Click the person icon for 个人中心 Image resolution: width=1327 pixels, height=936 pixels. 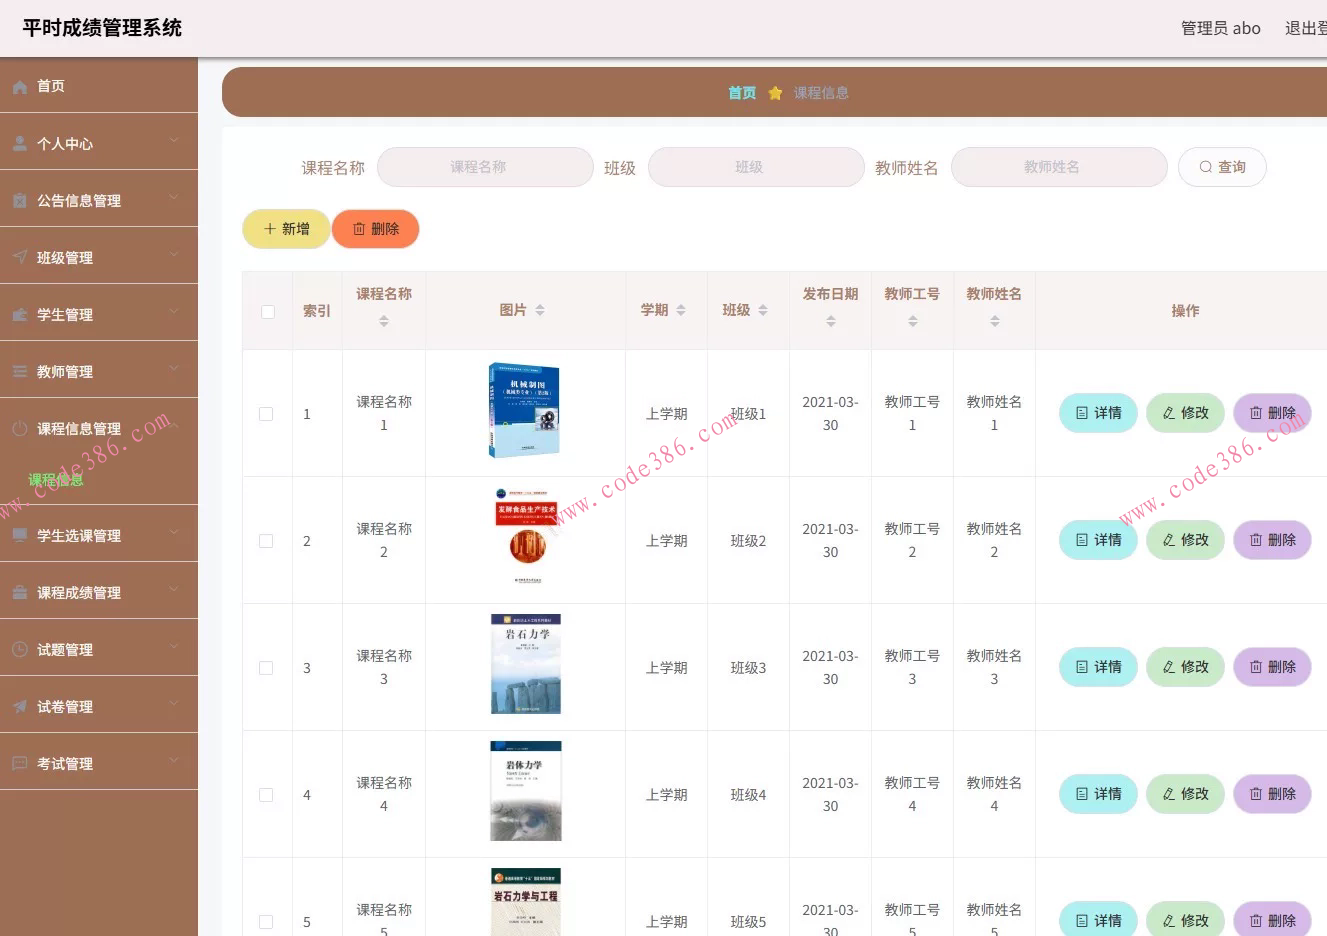pos(21,142)
